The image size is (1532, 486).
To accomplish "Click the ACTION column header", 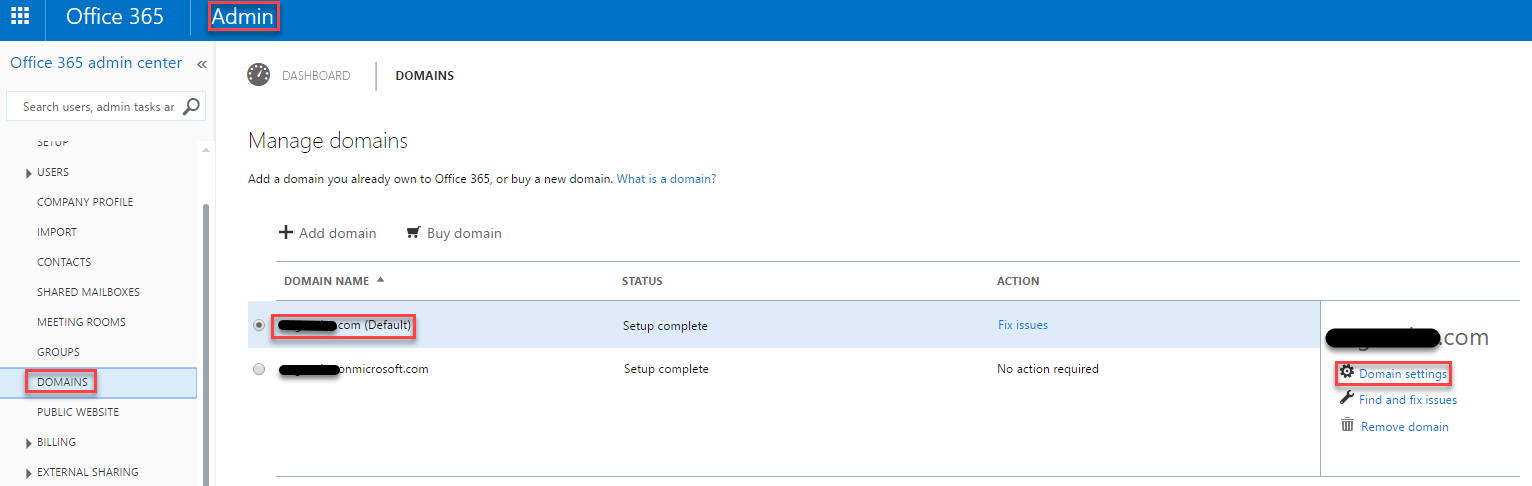I will pyautogui.click(x=1018, y=281).
